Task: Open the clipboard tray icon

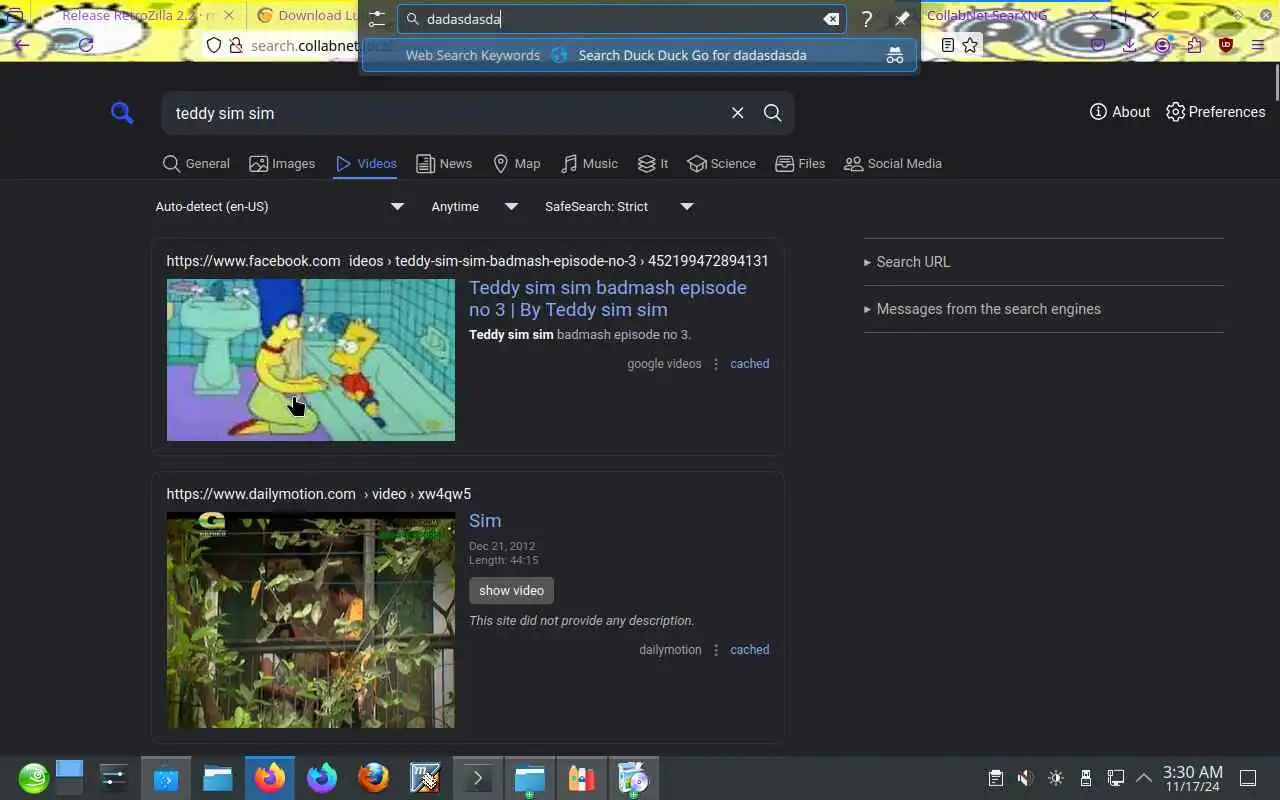Action: pos(995,778)
